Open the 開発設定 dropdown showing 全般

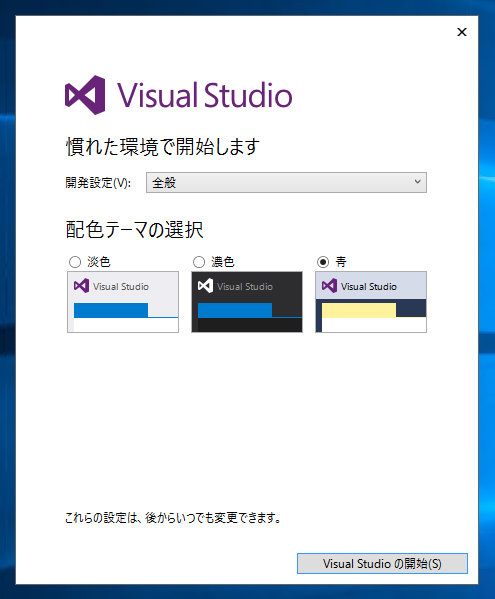[286, 183]
